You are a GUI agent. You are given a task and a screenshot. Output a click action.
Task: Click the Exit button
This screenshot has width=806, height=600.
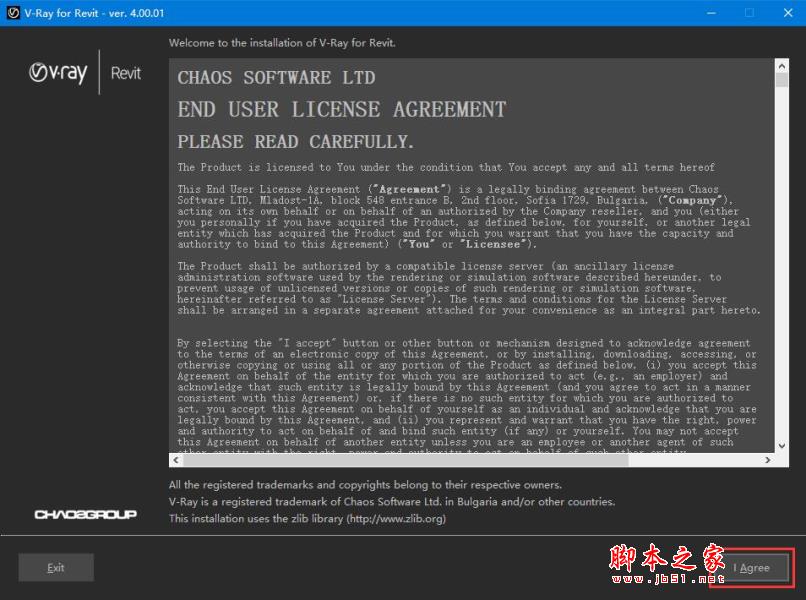[56, 568]
